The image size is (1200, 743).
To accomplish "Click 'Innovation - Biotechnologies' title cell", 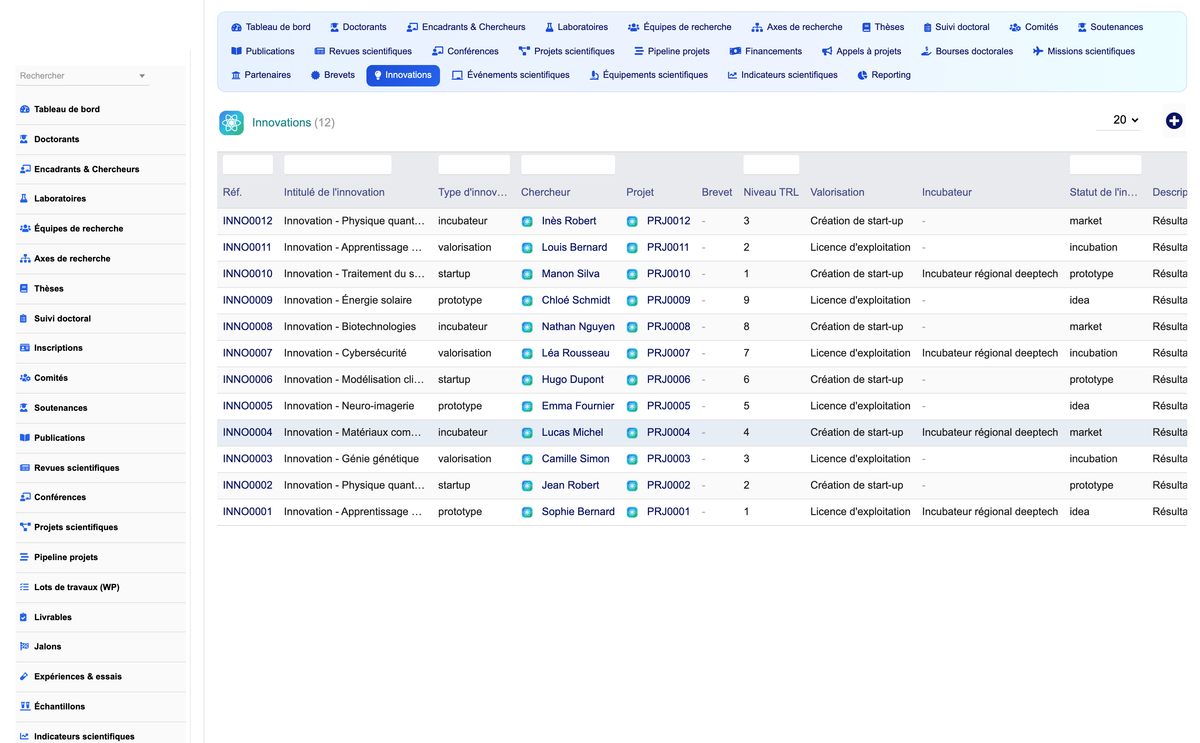I will pos(350,327).
